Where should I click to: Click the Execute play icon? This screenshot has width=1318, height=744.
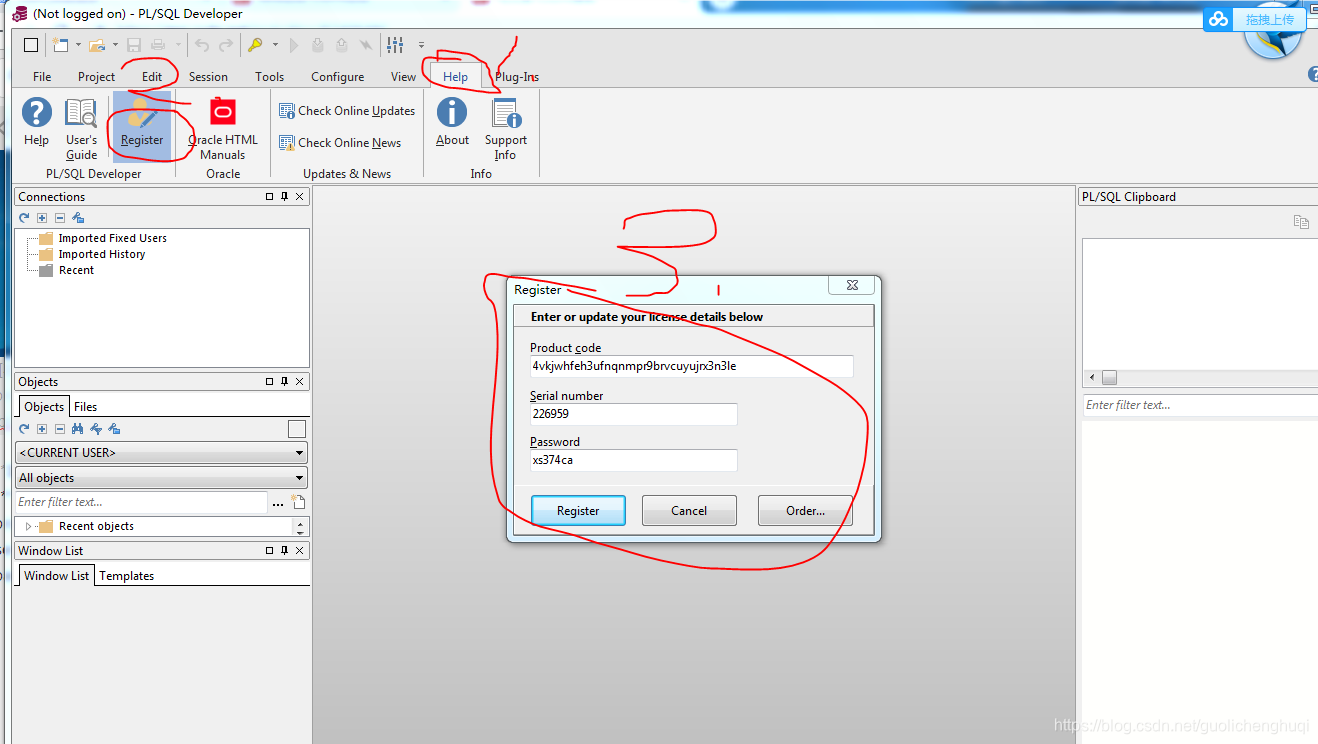tap(294, 45)
